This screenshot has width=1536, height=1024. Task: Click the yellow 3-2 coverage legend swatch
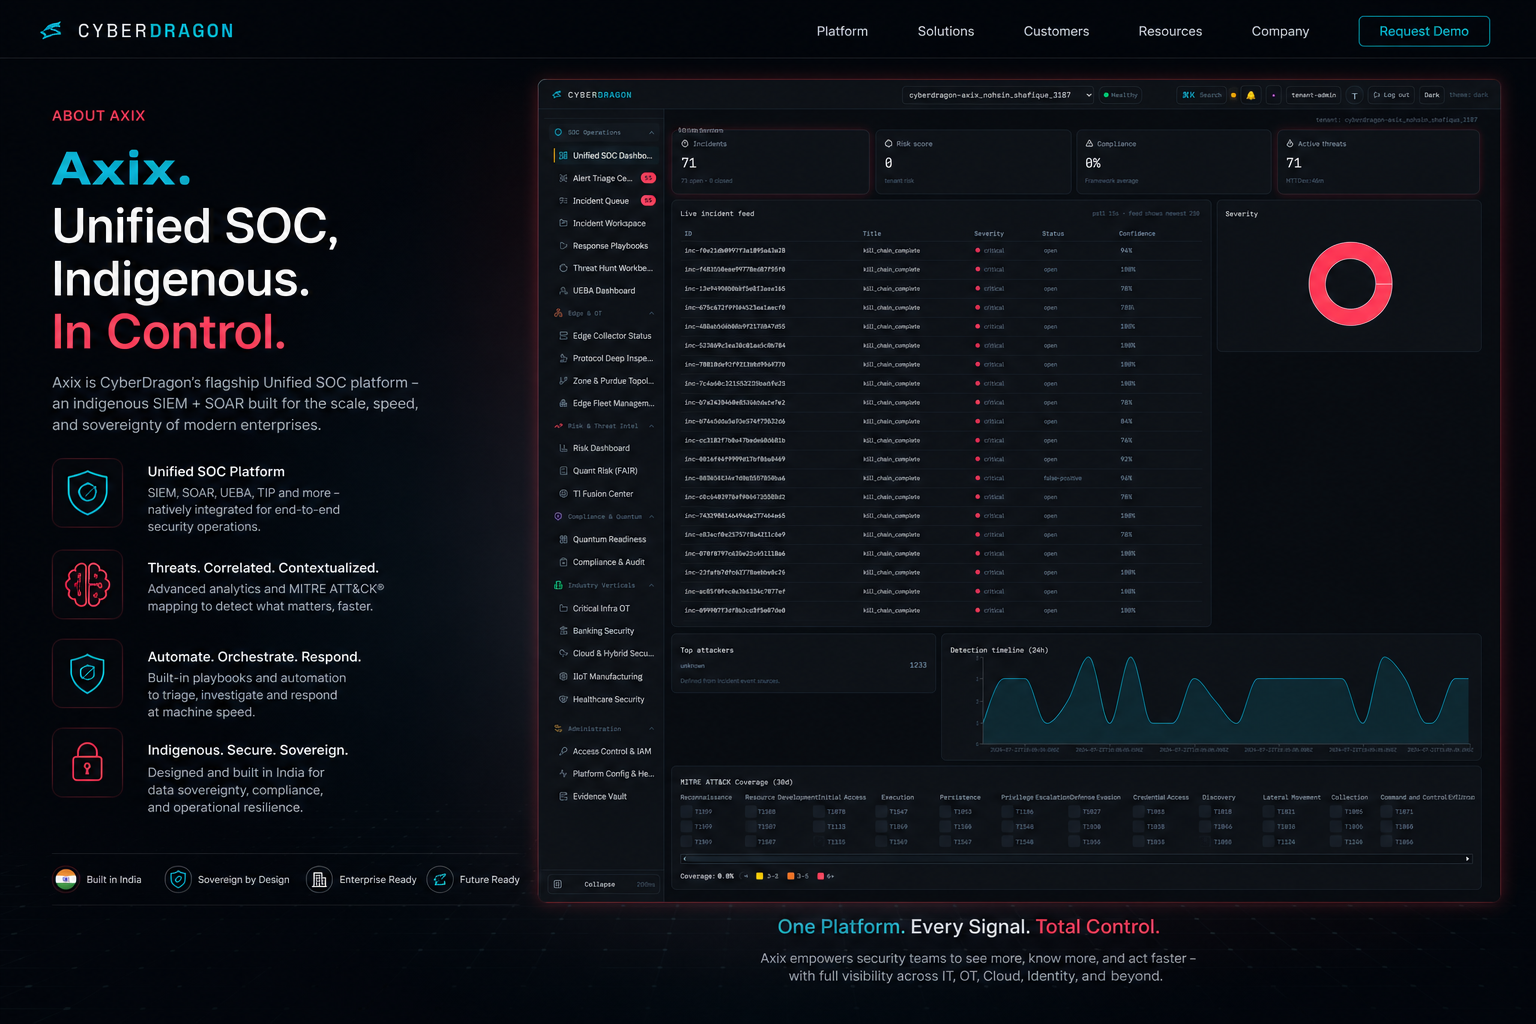pyautogui.click(x=760, y=876)
